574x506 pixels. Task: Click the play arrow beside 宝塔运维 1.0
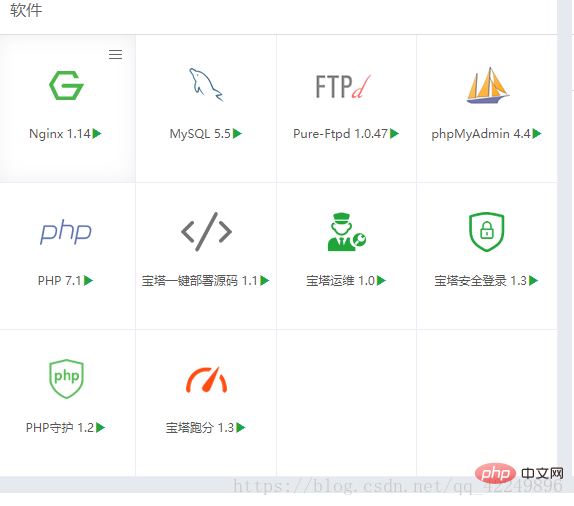[x=381, y=280]
